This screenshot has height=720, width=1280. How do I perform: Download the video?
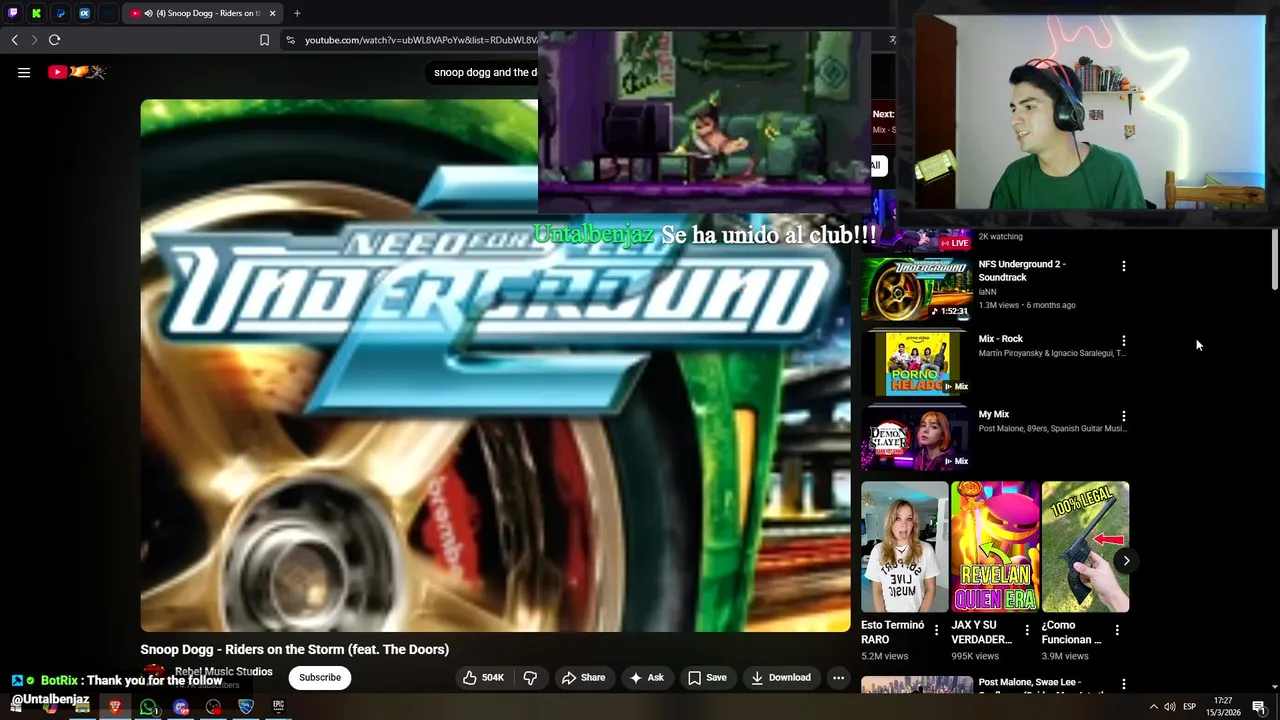point(781,677)
